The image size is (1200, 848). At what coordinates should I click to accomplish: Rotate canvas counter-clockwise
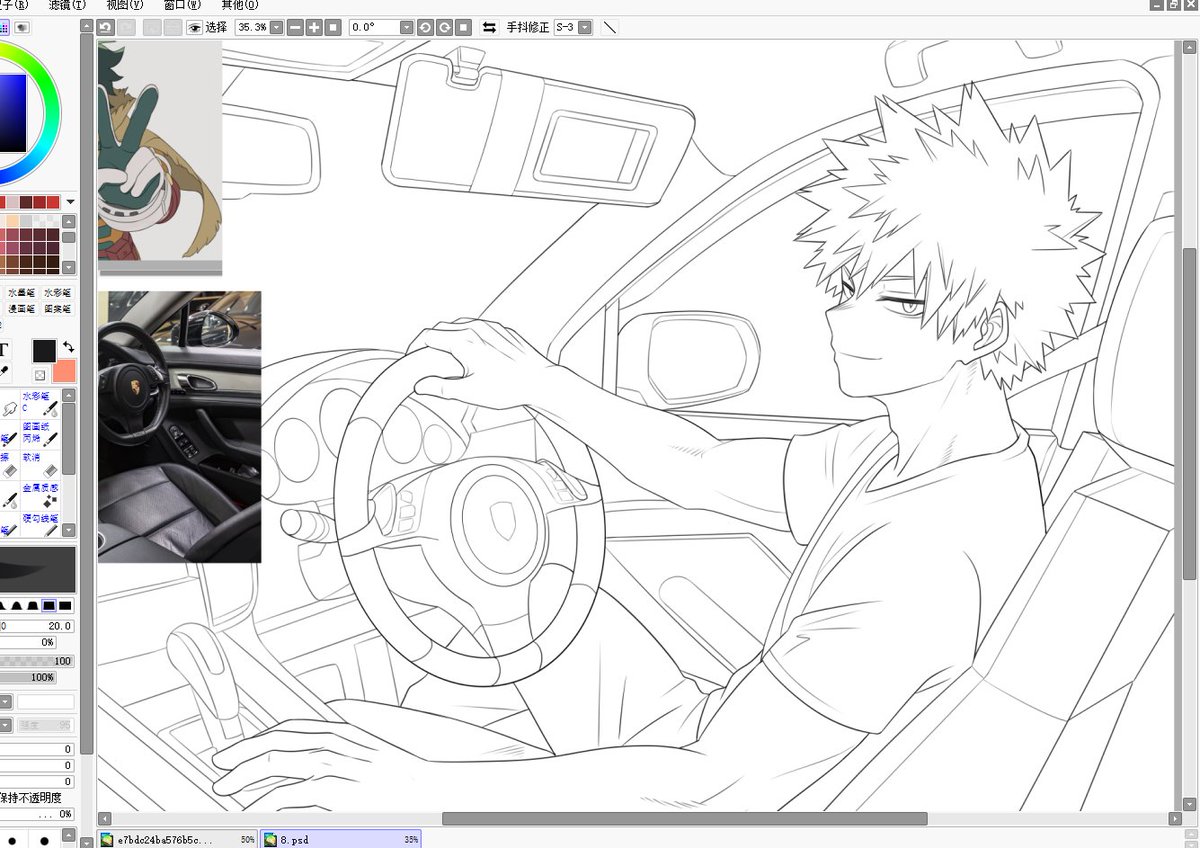coord(425,27)
